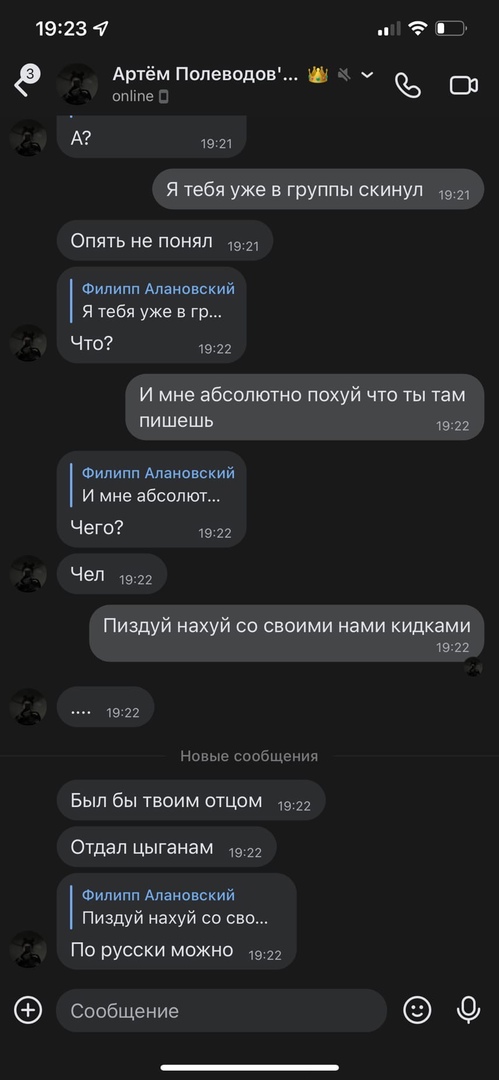Jump to quoted reply above "Чего?"
Image resolution: width=499 pixels, height=1080 pixels.
[155, 484]
